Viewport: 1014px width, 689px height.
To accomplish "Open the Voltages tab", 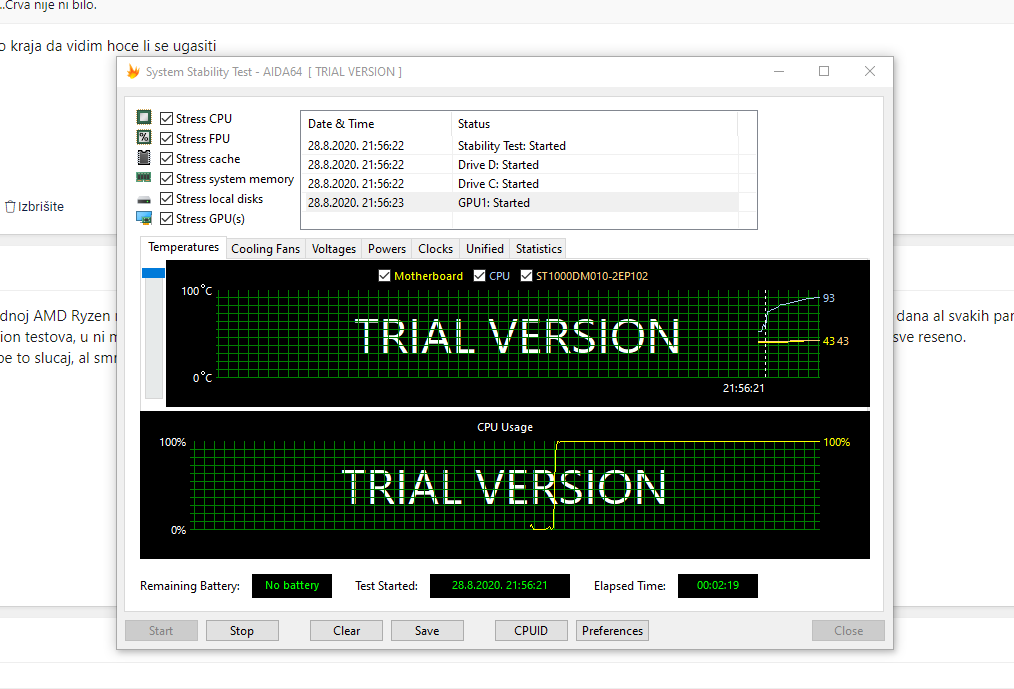I will (333, 249).
